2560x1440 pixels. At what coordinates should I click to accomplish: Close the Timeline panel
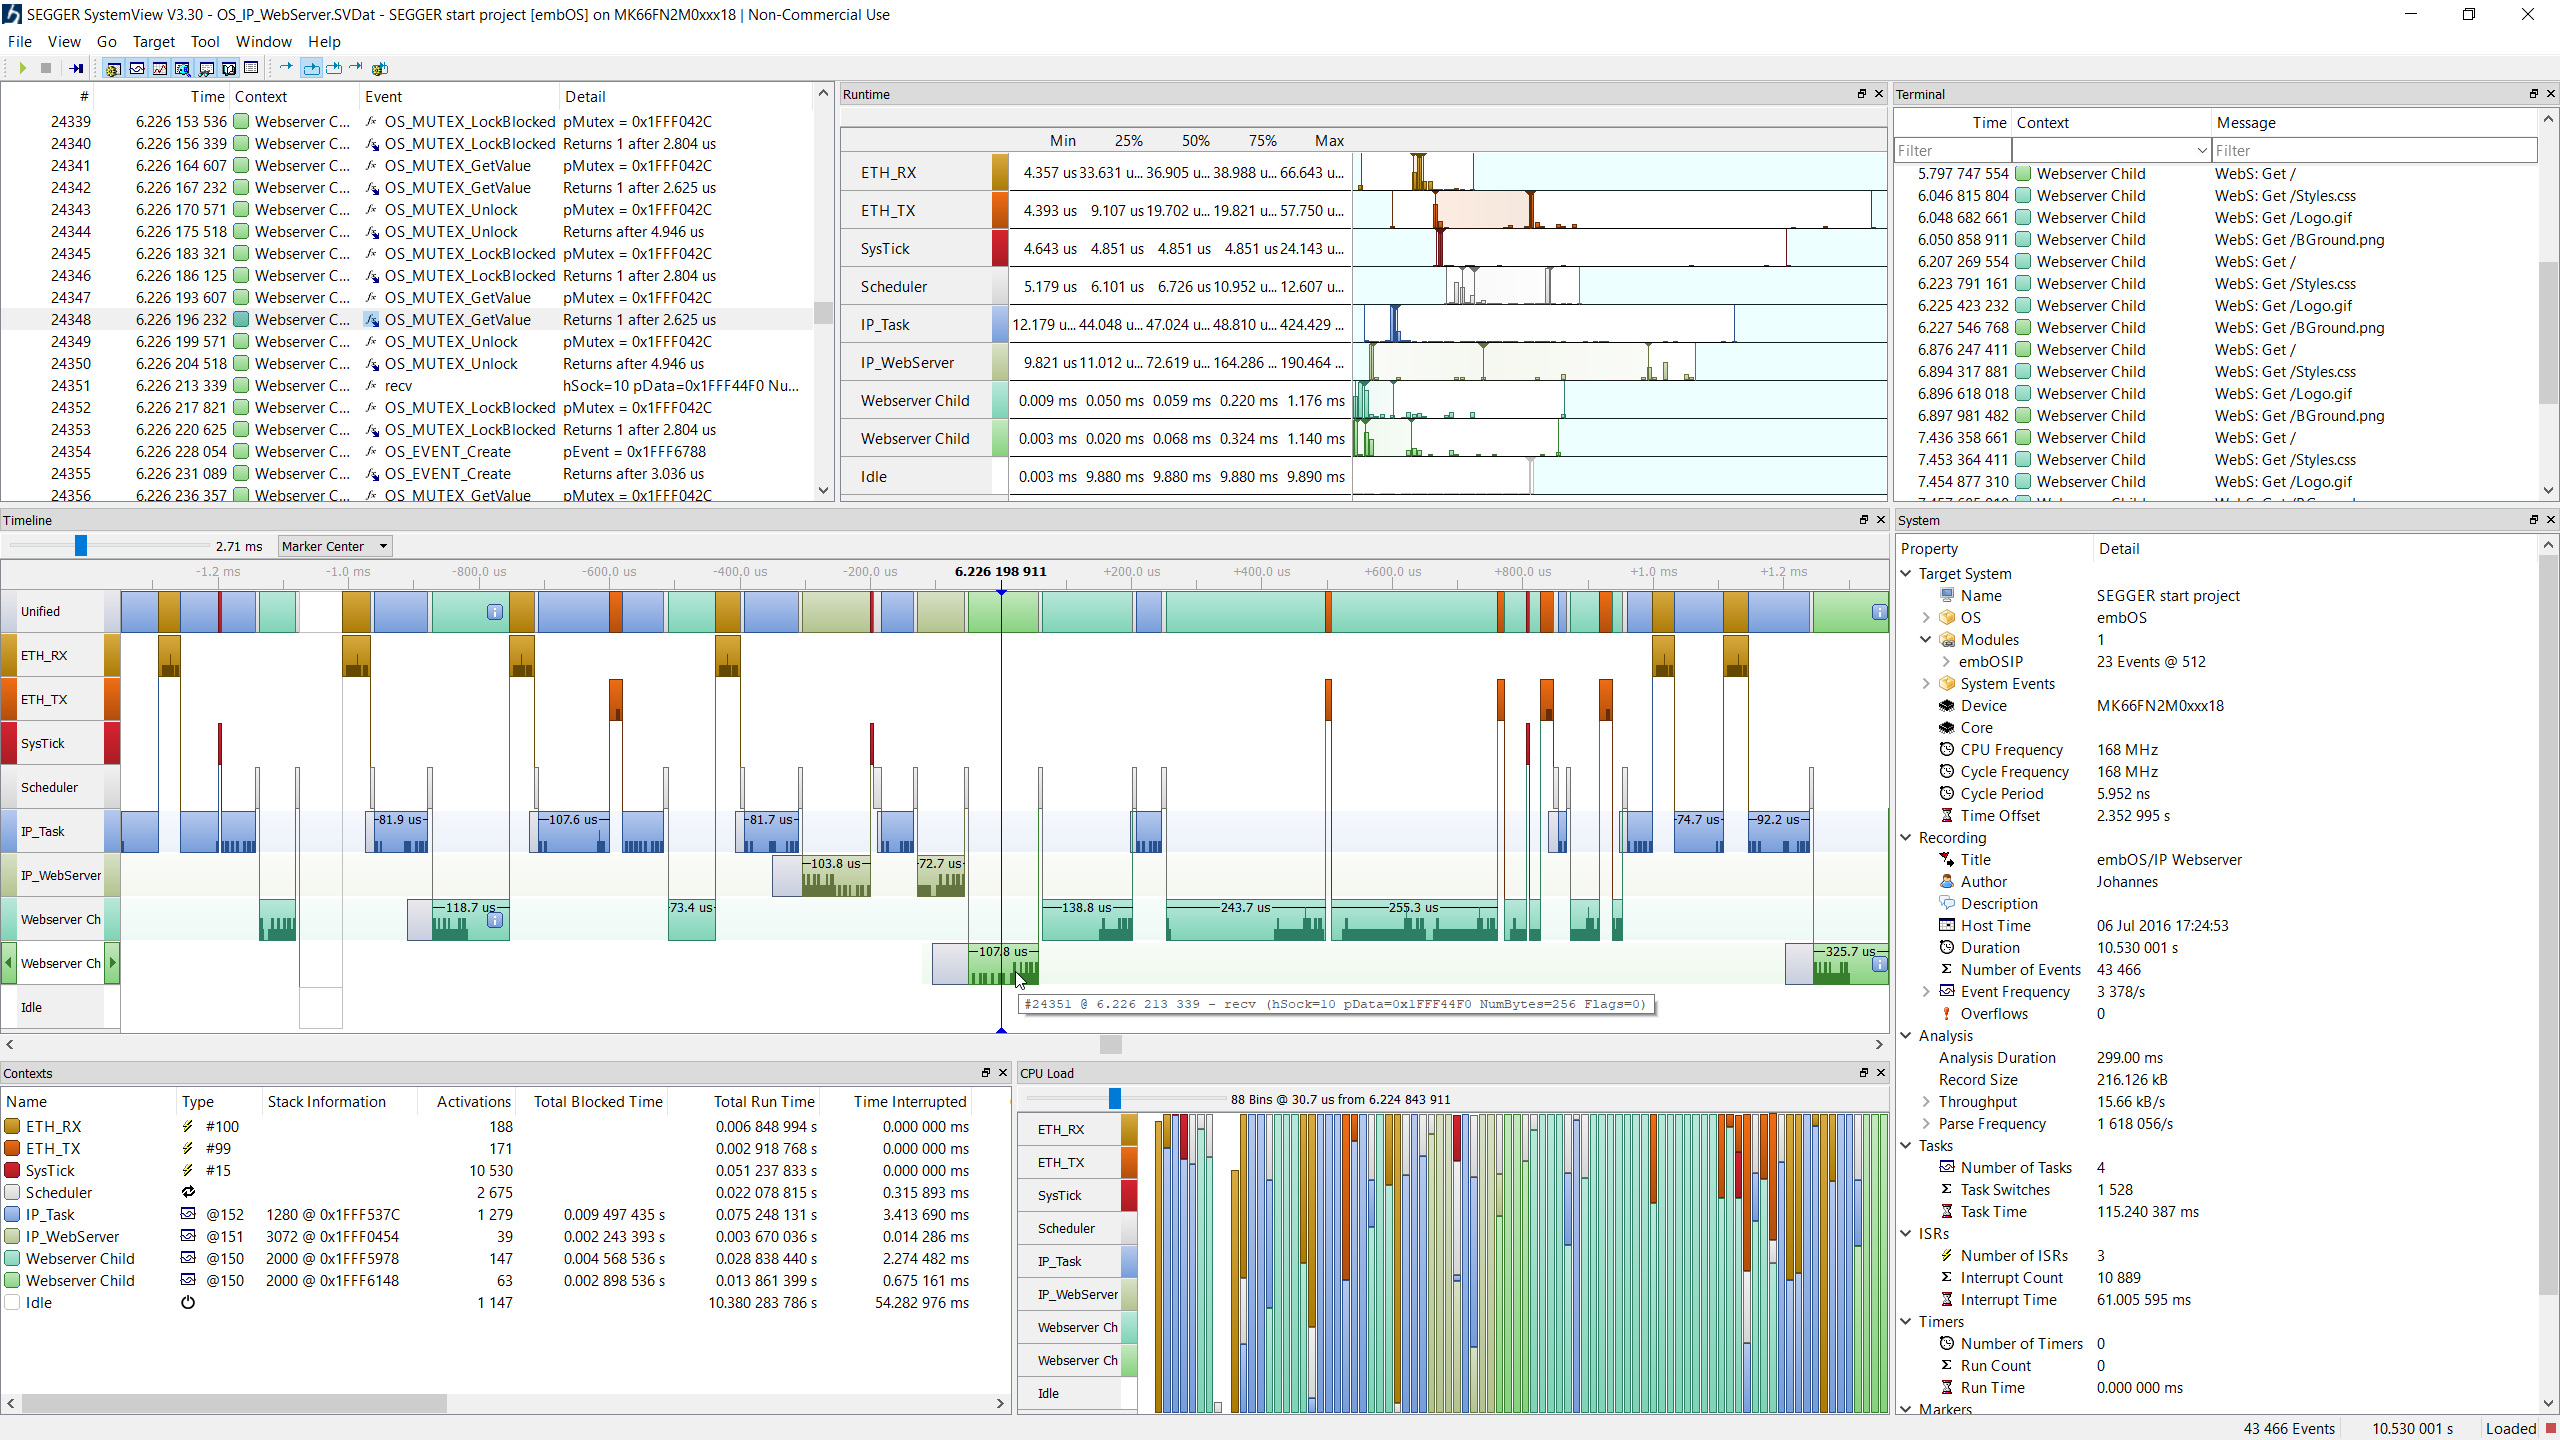coord(1881,520)
